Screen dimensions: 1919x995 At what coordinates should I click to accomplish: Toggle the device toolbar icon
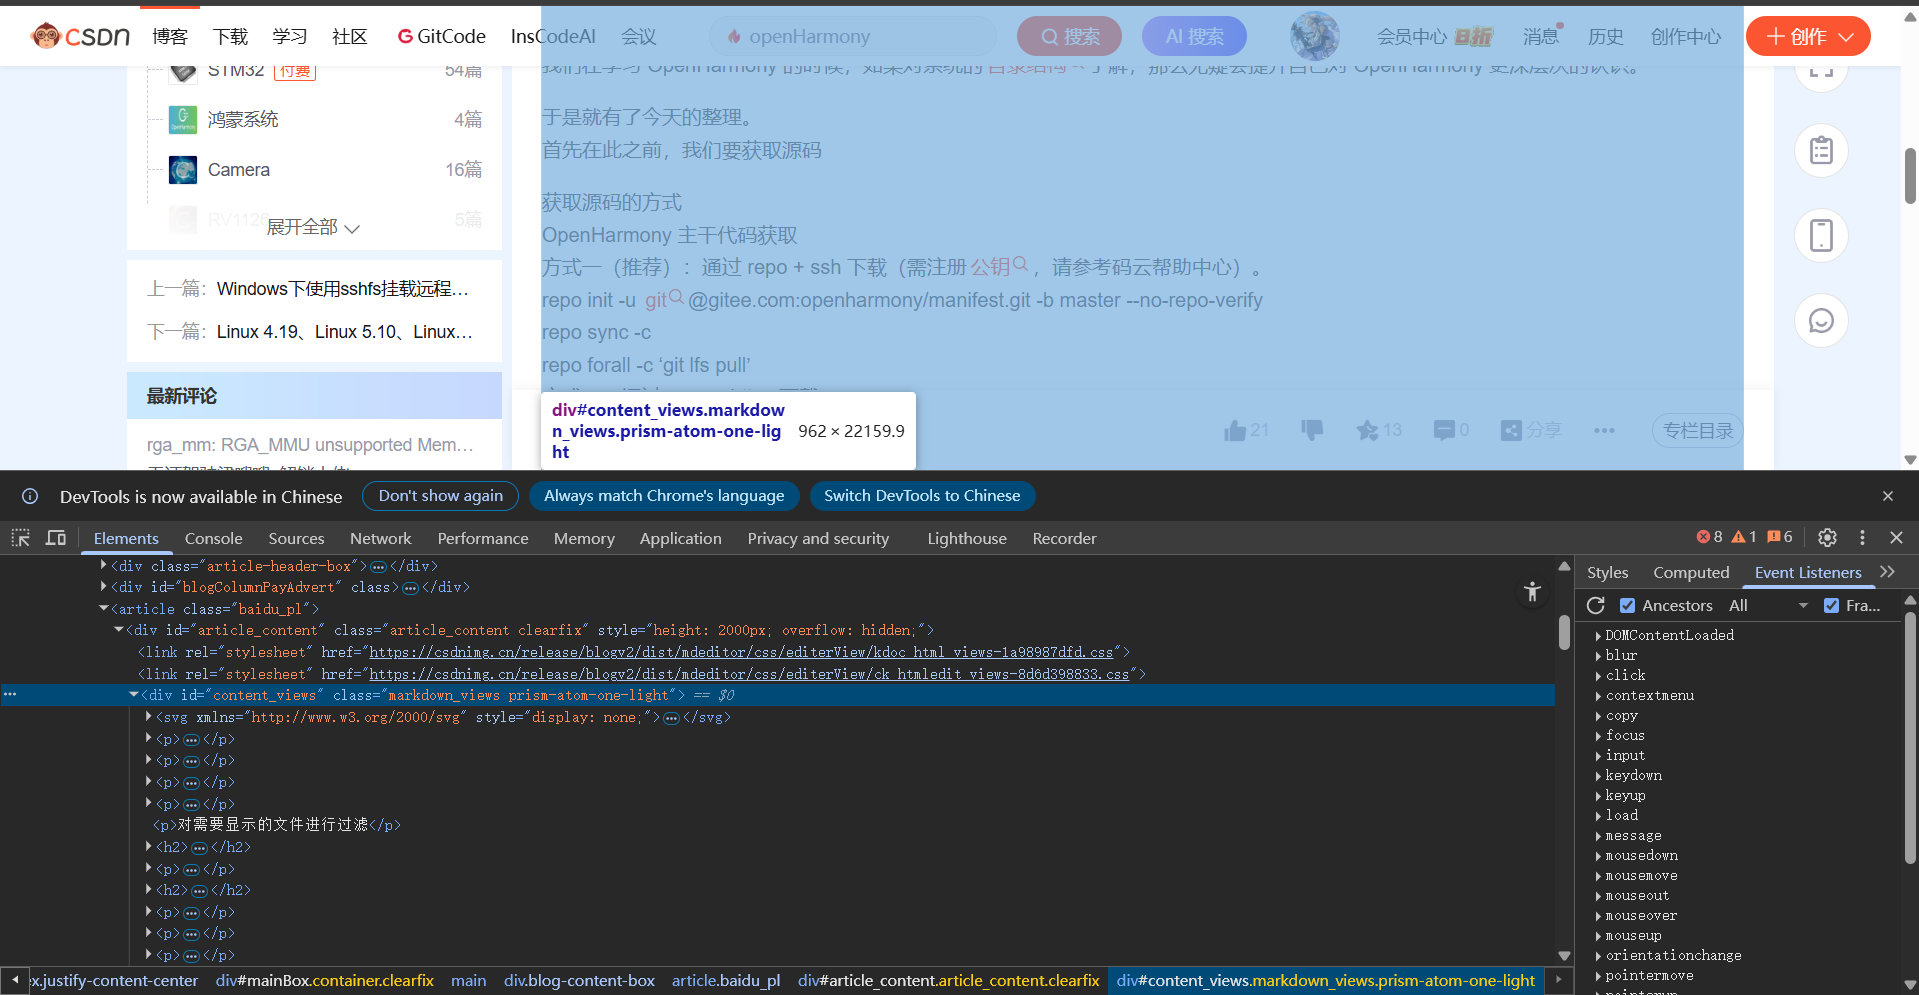[x=56, y=538]
